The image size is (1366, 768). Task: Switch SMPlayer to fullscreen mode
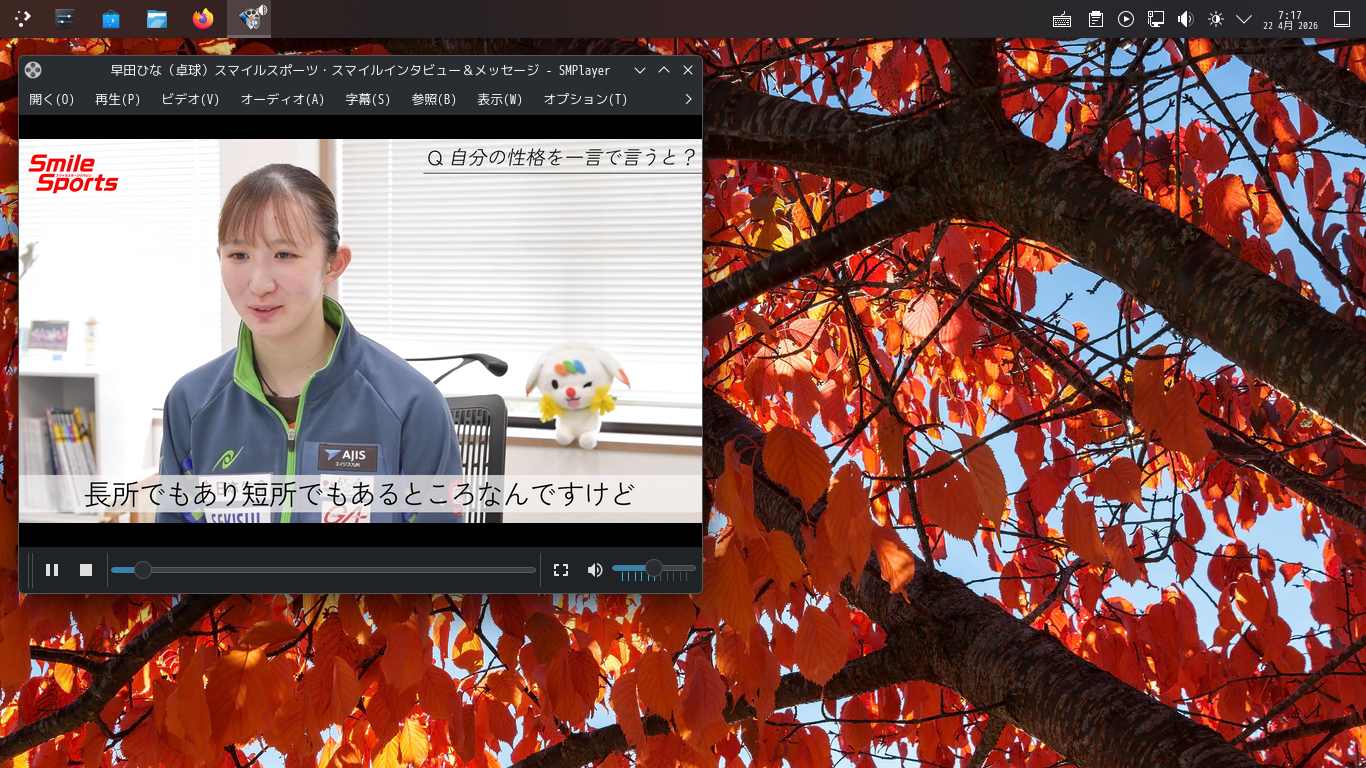560,569
